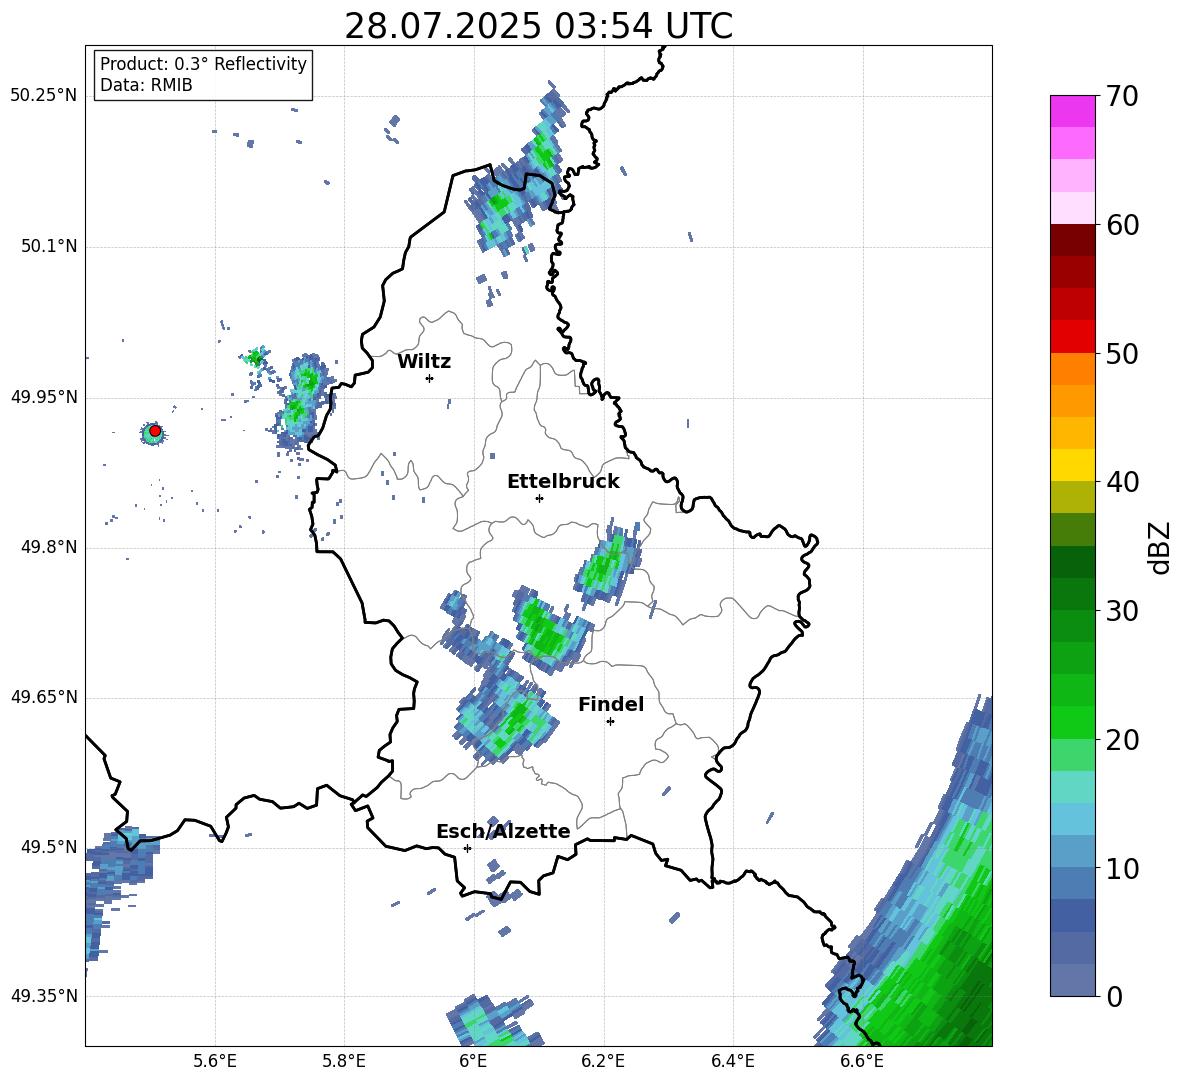Click the colorbar tick label 40
Screen dimensions: 1184x1081
point(1122,482)
